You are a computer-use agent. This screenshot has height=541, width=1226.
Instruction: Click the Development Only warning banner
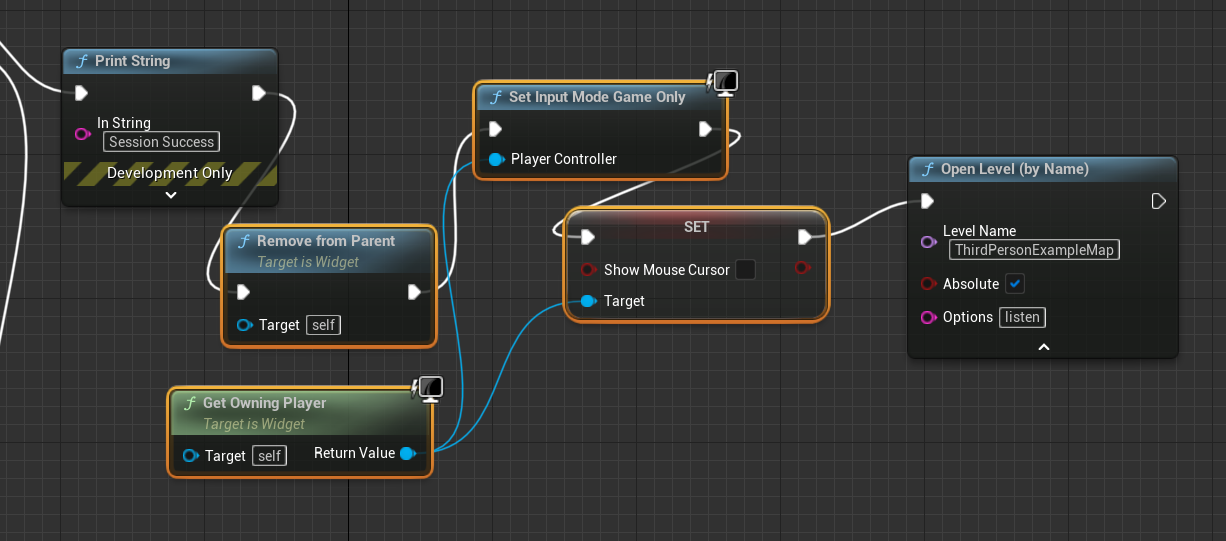click(170, 173)
